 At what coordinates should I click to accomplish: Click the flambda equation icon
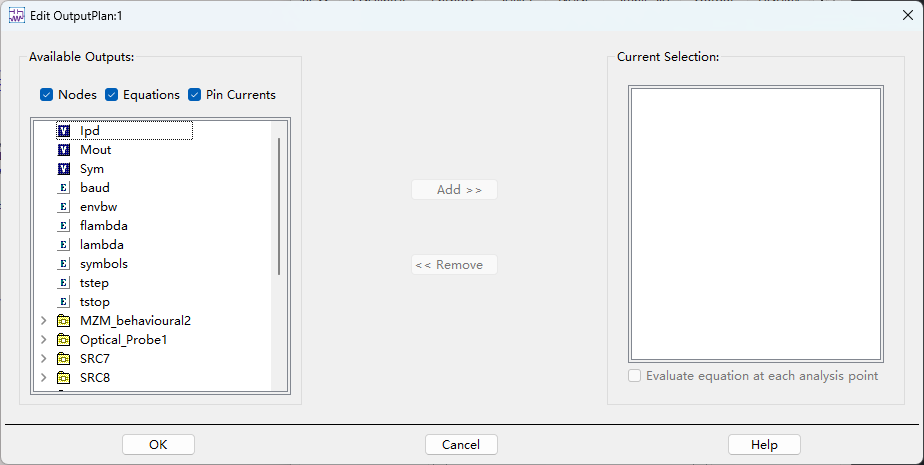tap(64, 226)
